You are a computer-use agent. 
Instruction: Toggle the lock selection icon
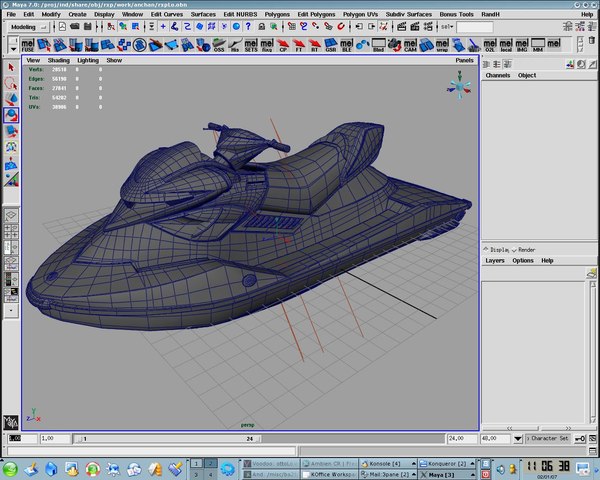(x=261, y=26)
